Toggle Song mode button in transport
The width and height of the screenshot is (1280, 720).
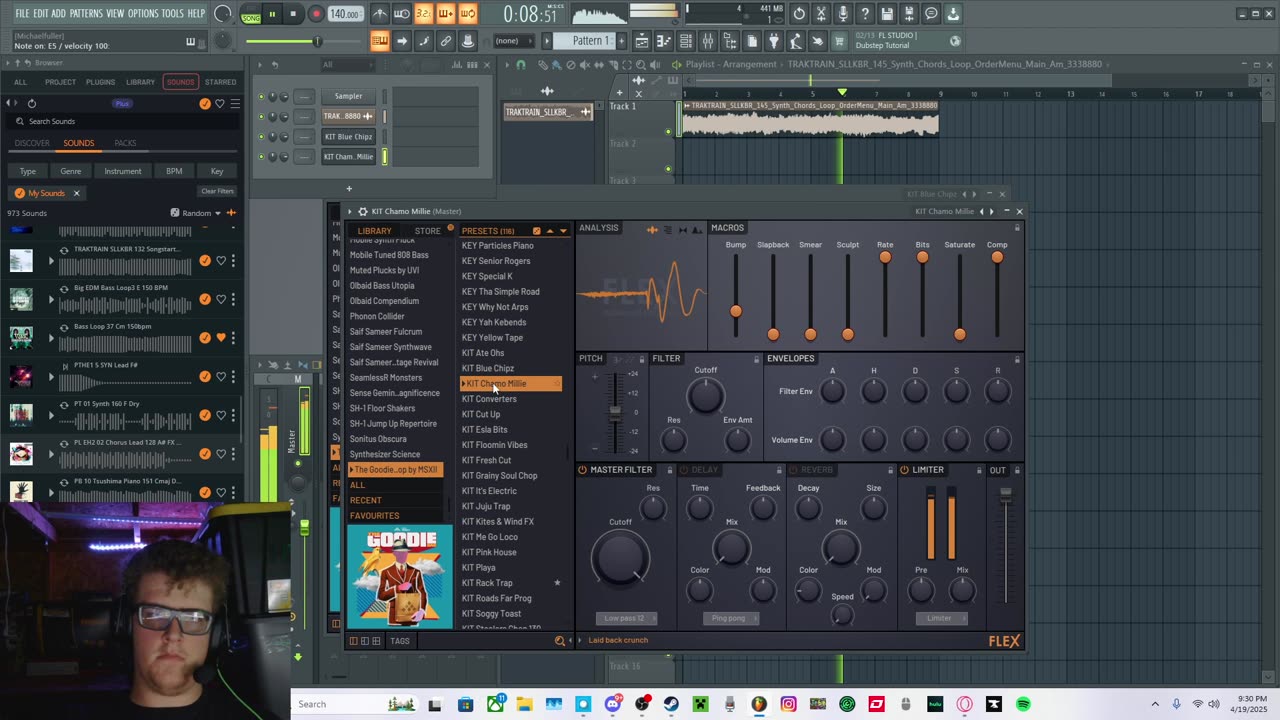(x=251, y=18)
